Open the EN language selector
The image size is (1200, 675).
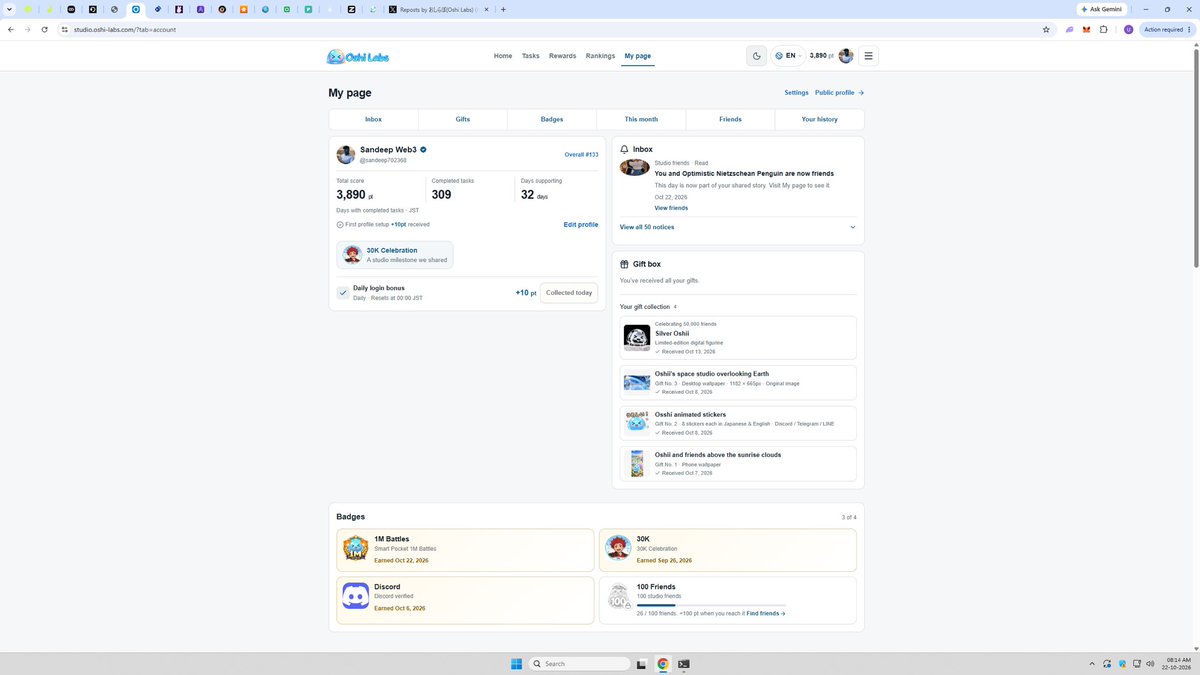789,56
